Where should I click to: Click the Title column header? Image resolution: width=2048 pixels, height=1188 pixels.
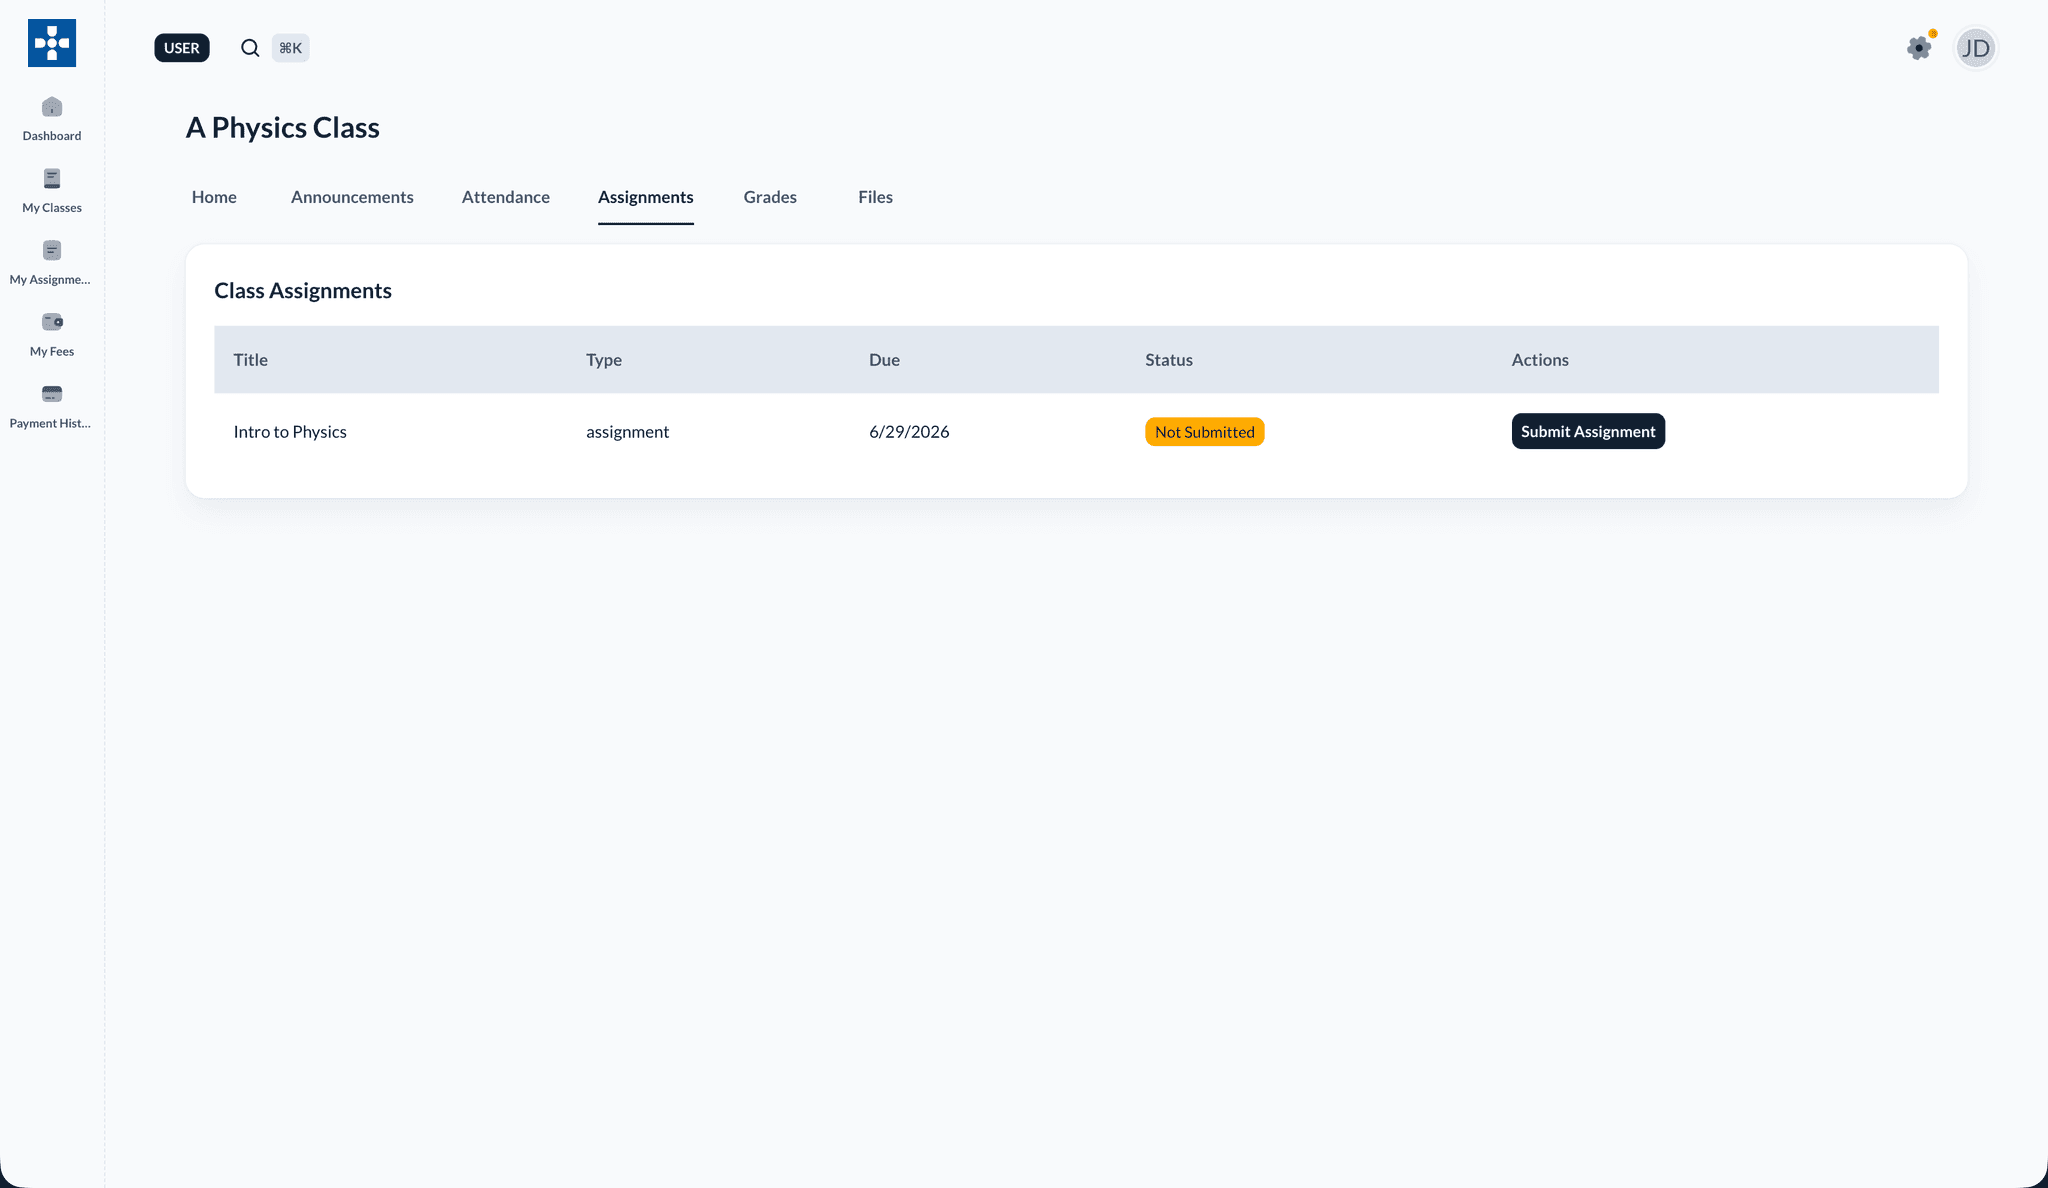[251, 360]
